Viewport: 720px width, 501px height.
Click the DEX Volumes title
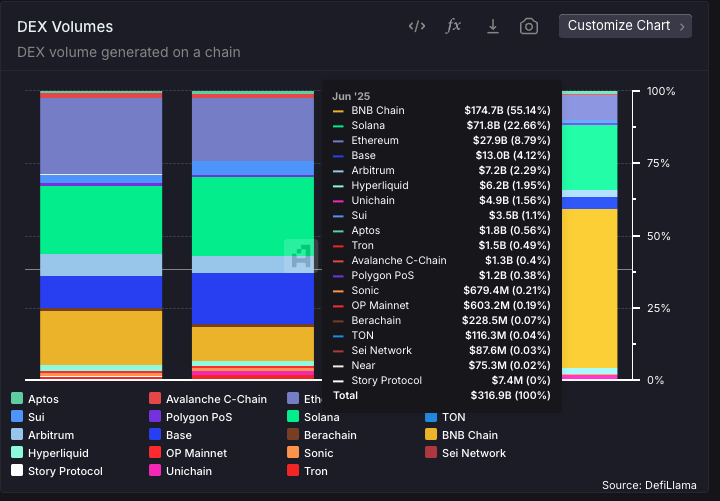pos(65,27)
